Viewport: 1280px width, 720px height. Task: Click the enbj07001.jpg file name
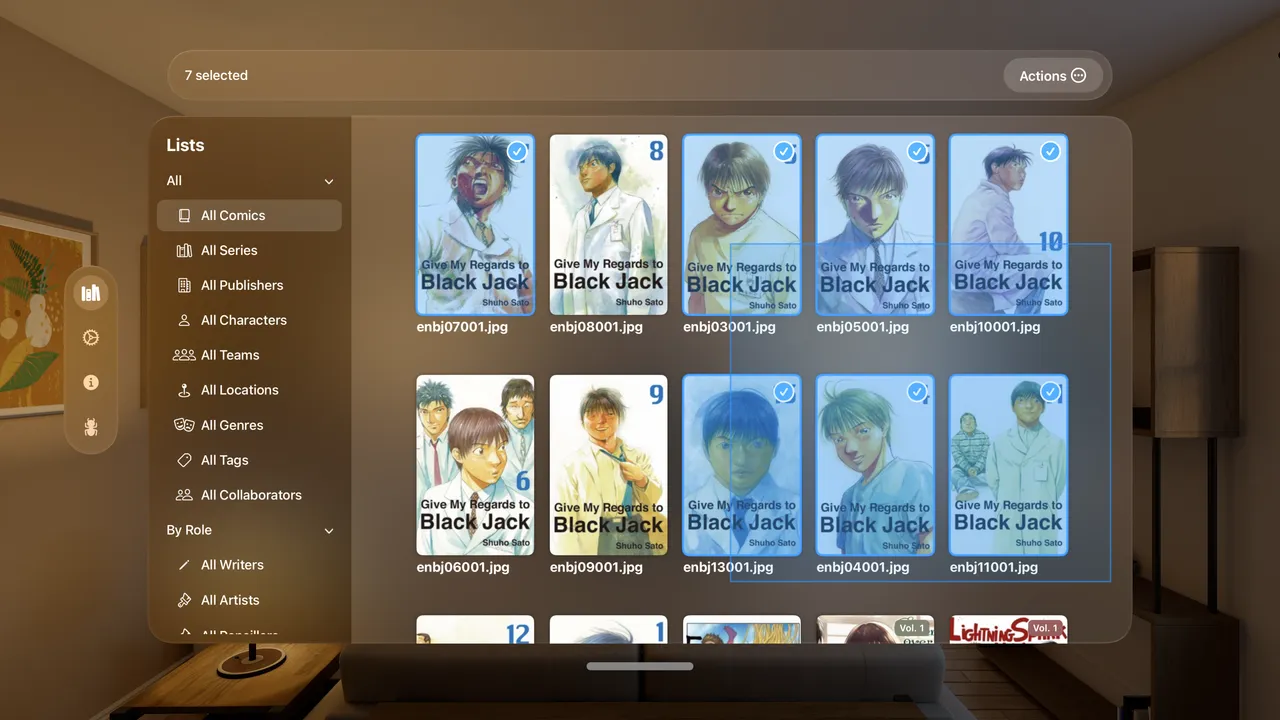(x=464, y=327)
